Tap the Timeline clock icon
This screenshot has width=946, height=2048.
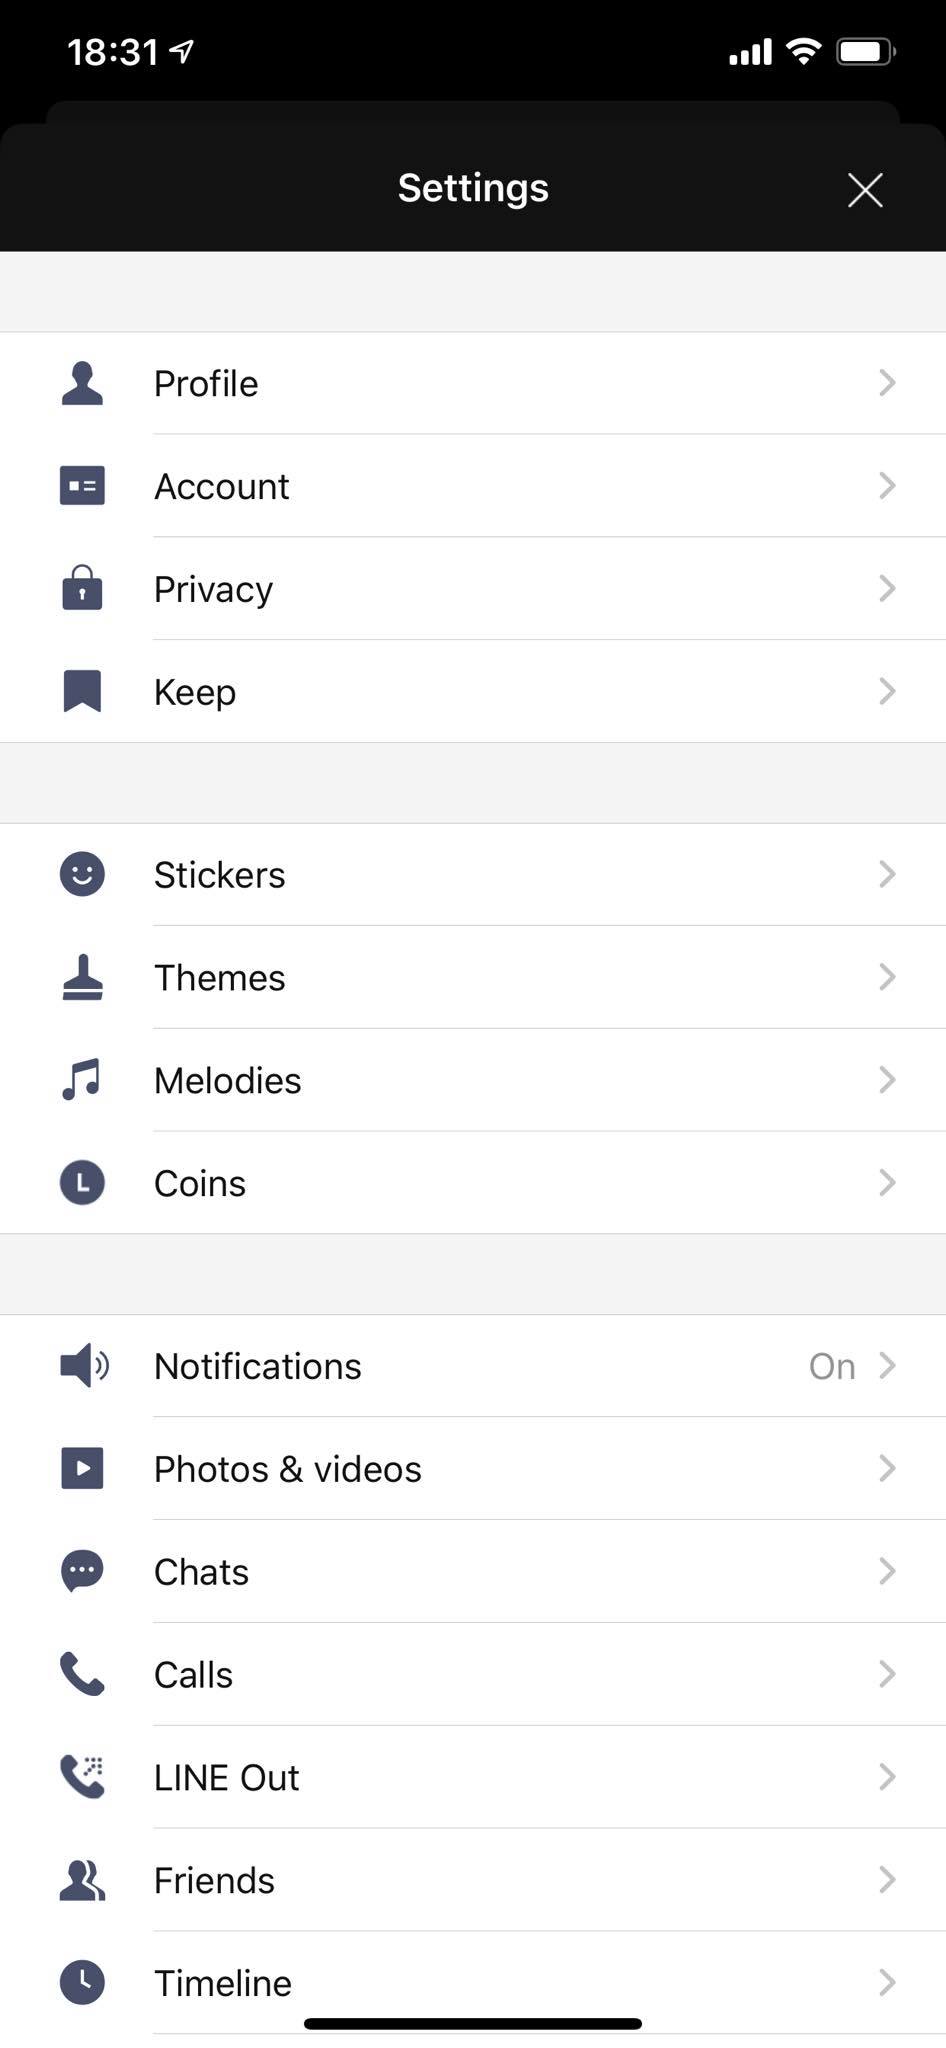pyautogui.click(x=82, y=1982)
